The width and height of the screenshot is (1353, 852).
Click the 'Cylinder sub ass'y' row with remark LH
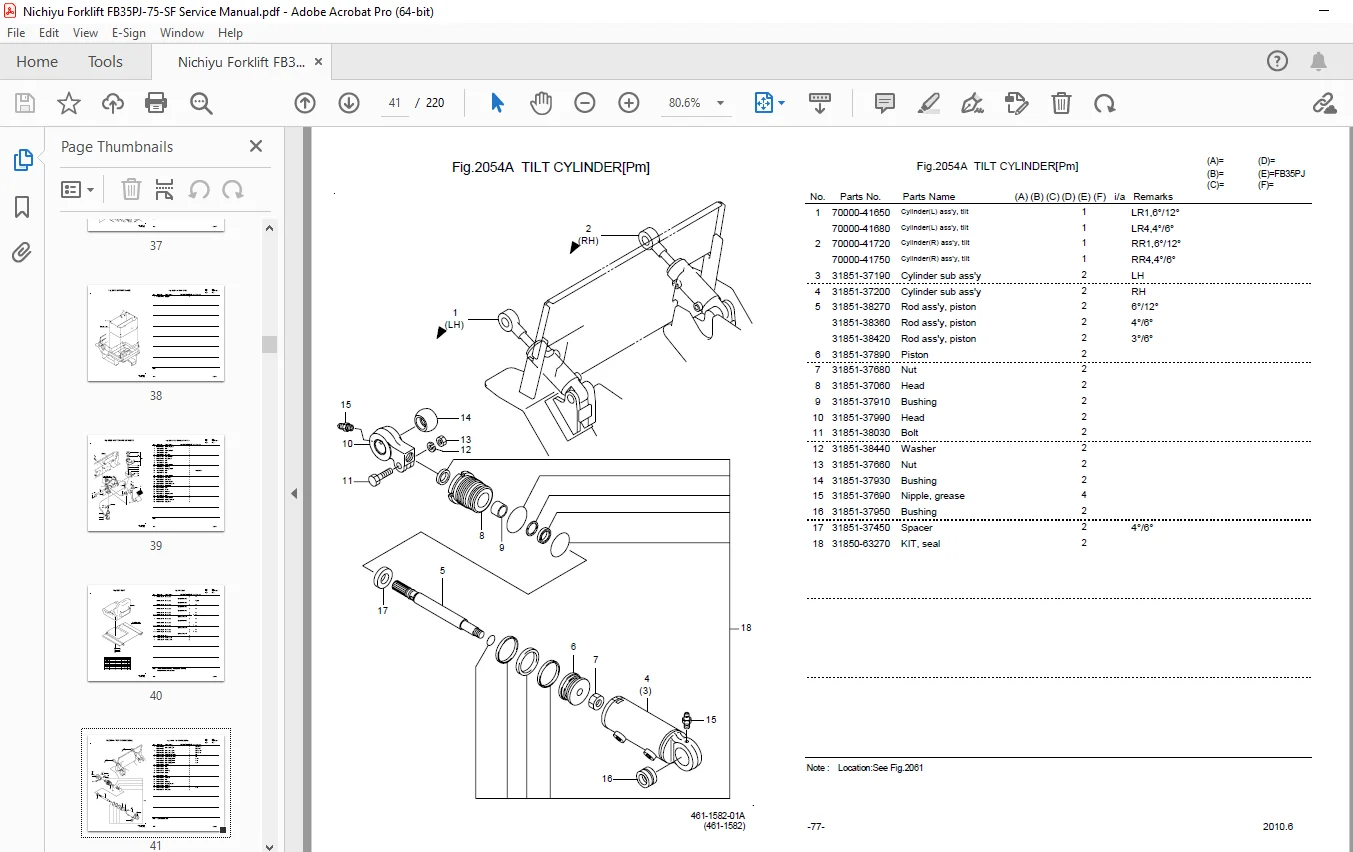[x=1058, y=275]
